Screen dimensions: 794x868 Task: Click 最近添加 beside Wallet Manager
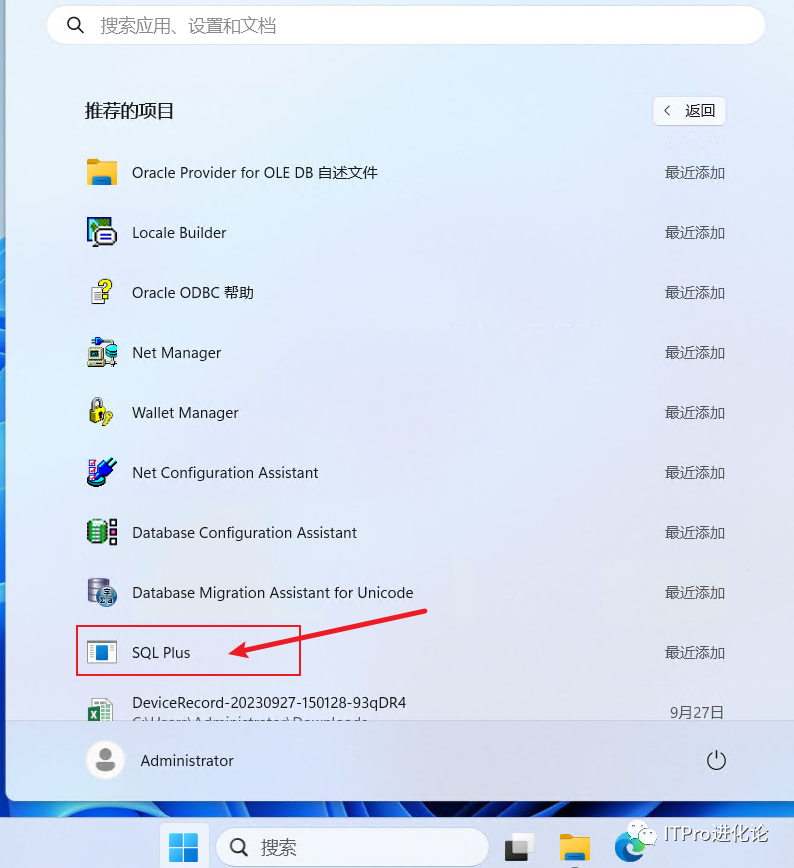694,413
